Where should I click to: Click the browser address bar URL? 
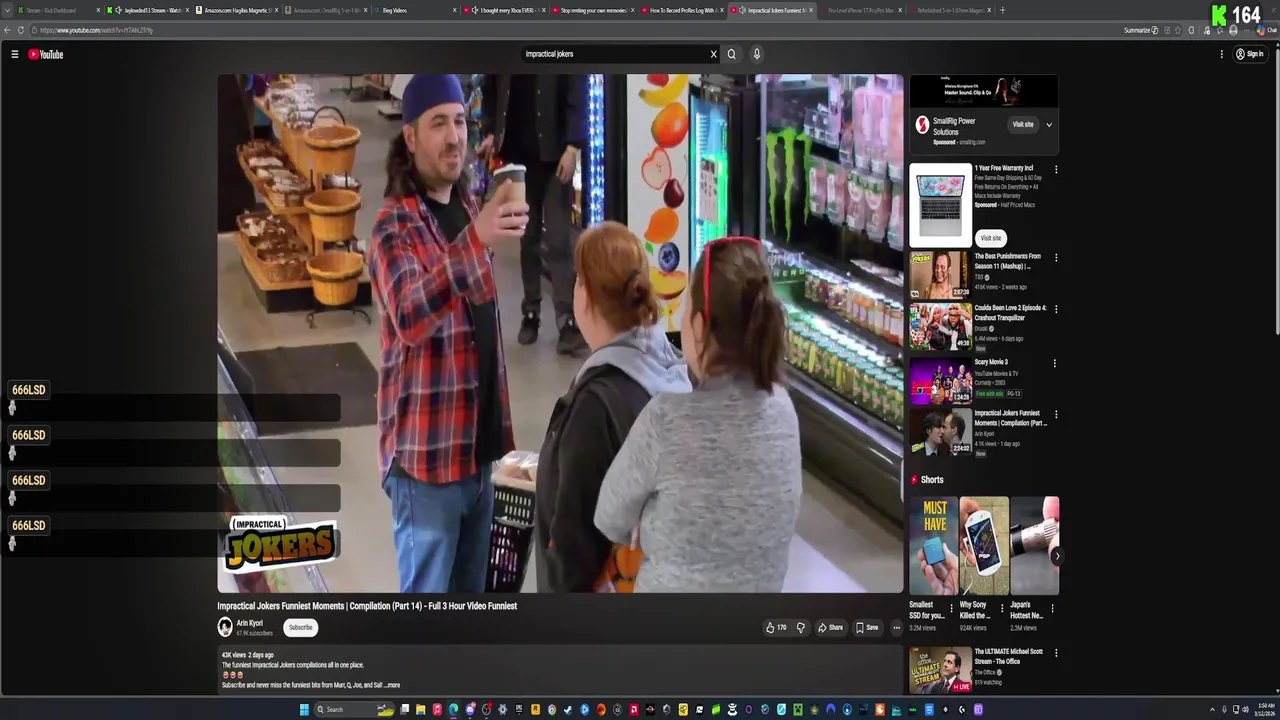pyautogui.click(x=96, y=30)
